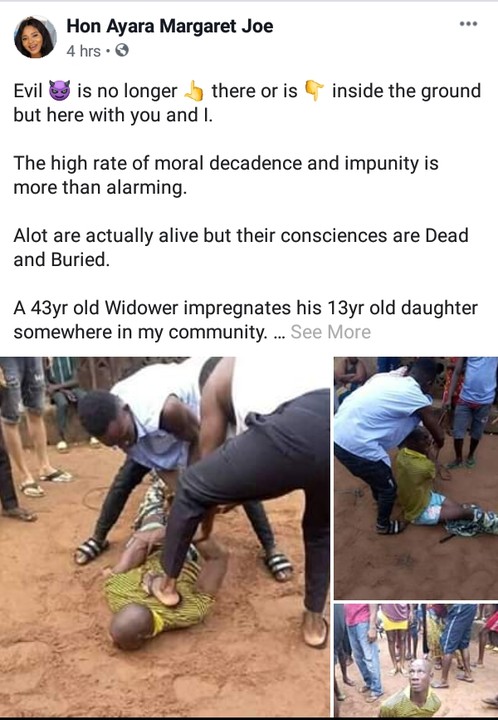The image size is (498, 720).
Task: Click the "4 hrs" post timestamp
Action: click(x=84, y=51)
